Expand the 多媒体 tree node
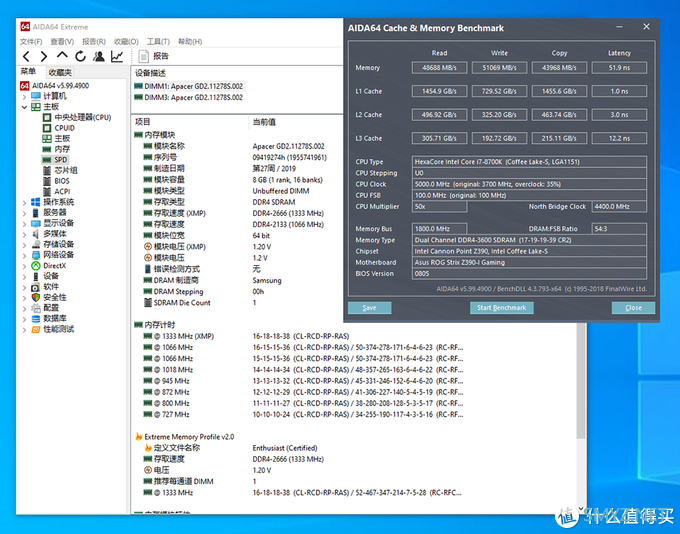 tap(24, 234)
